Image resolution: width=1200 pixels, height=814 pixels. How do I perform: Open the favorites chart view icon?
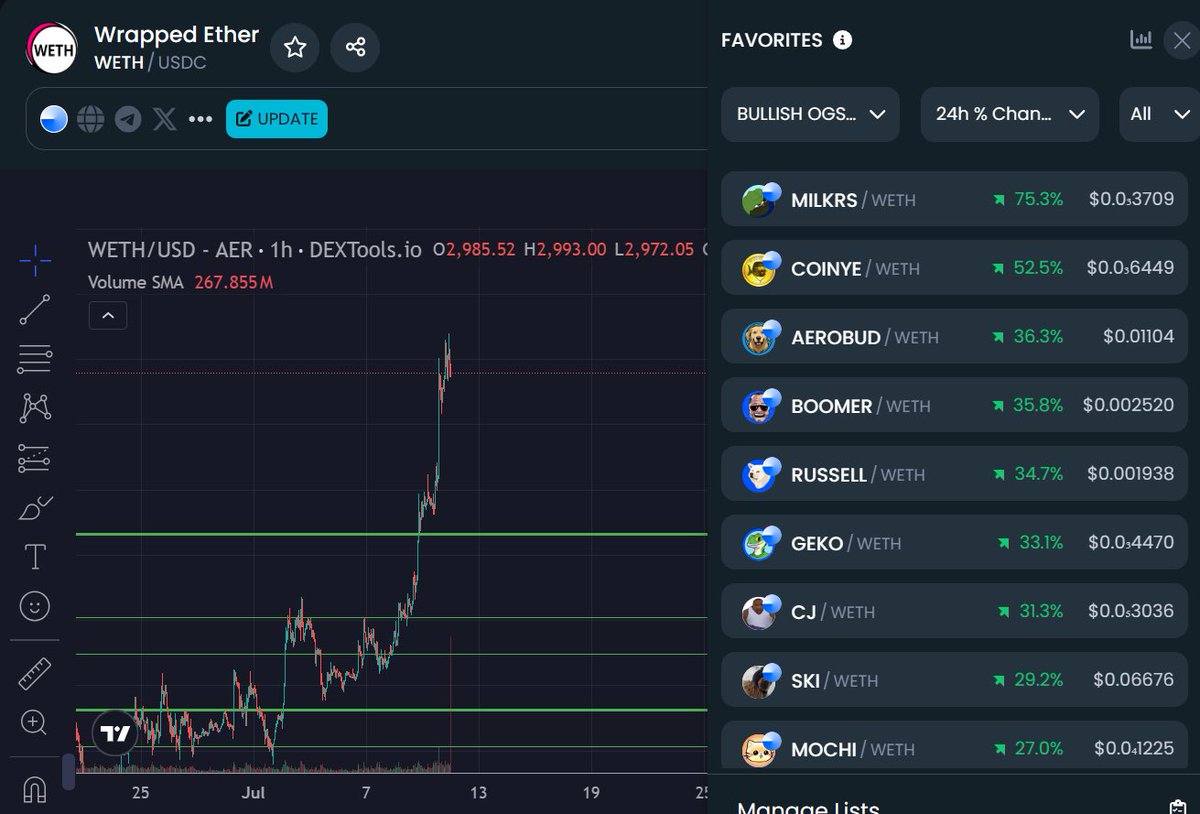(1141, 40)
